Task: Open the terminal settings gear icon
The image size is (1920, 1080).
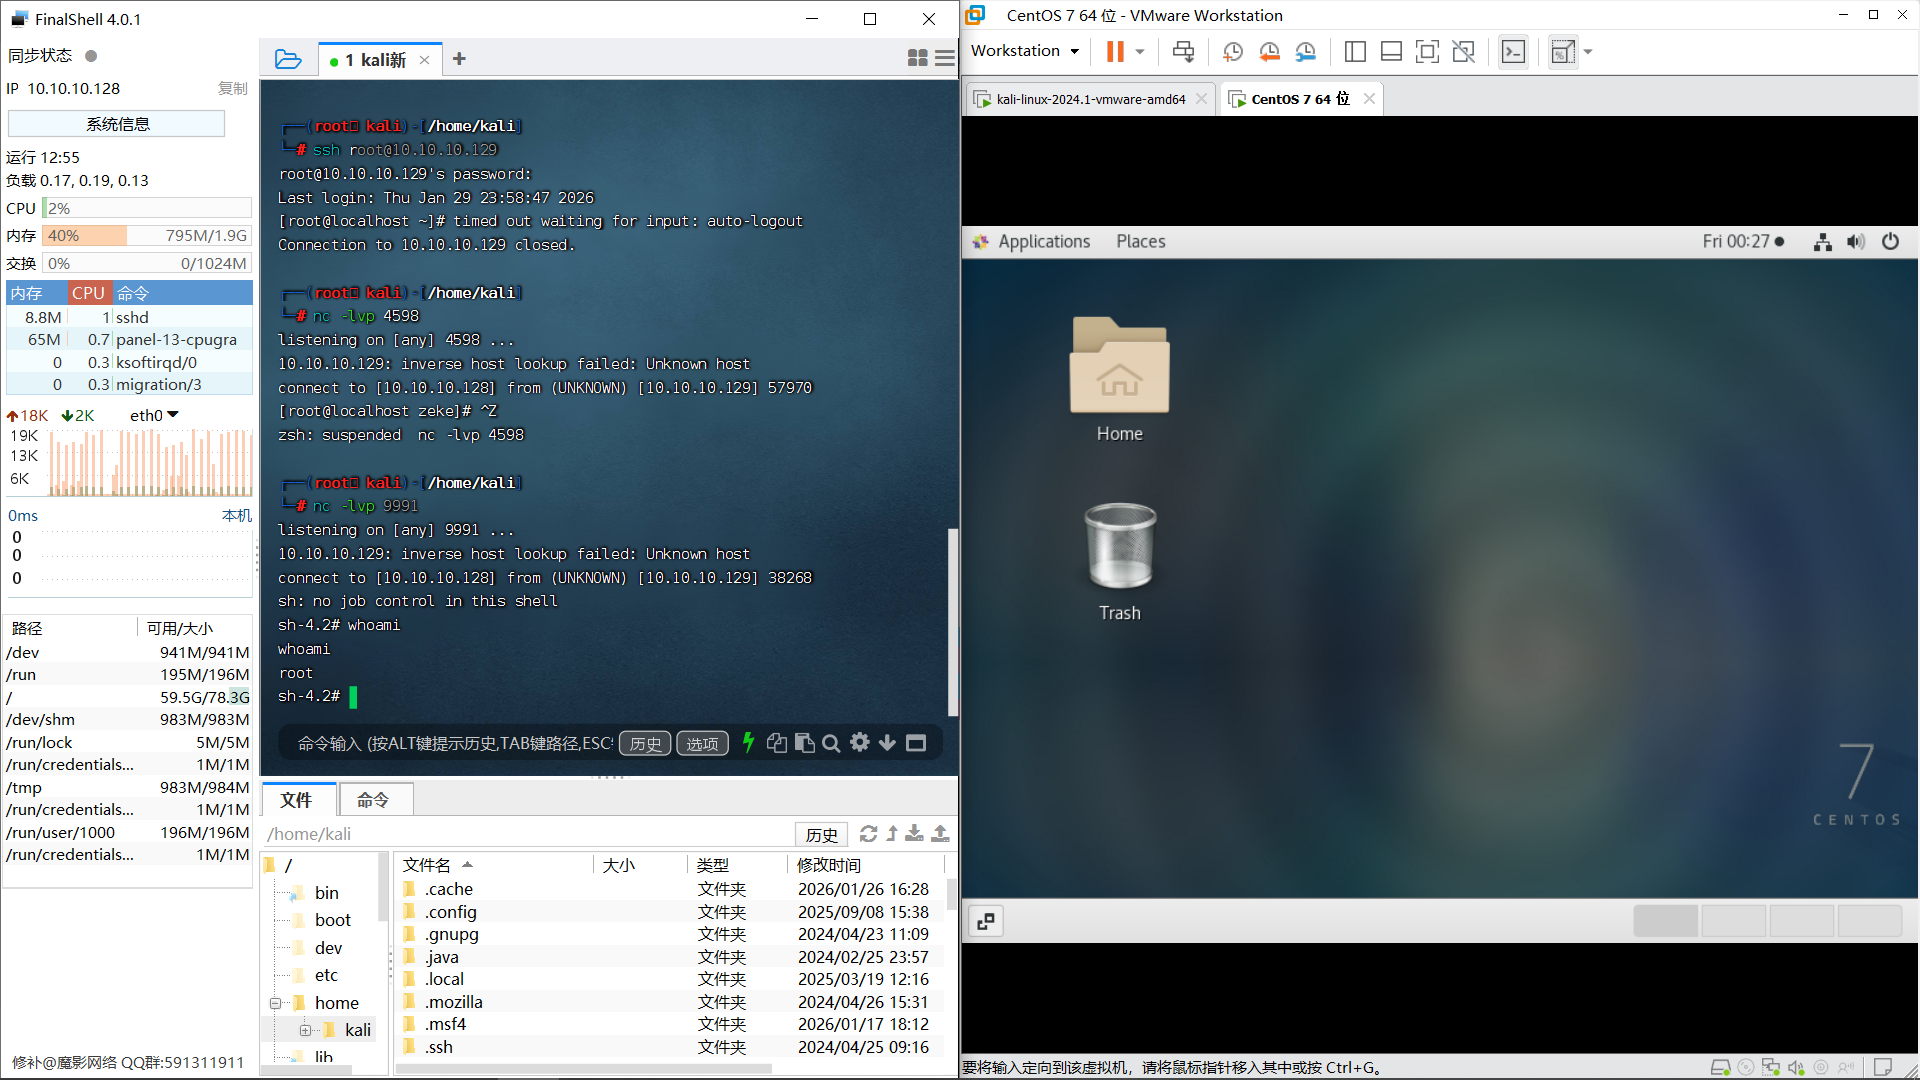Action: point(859,743)
